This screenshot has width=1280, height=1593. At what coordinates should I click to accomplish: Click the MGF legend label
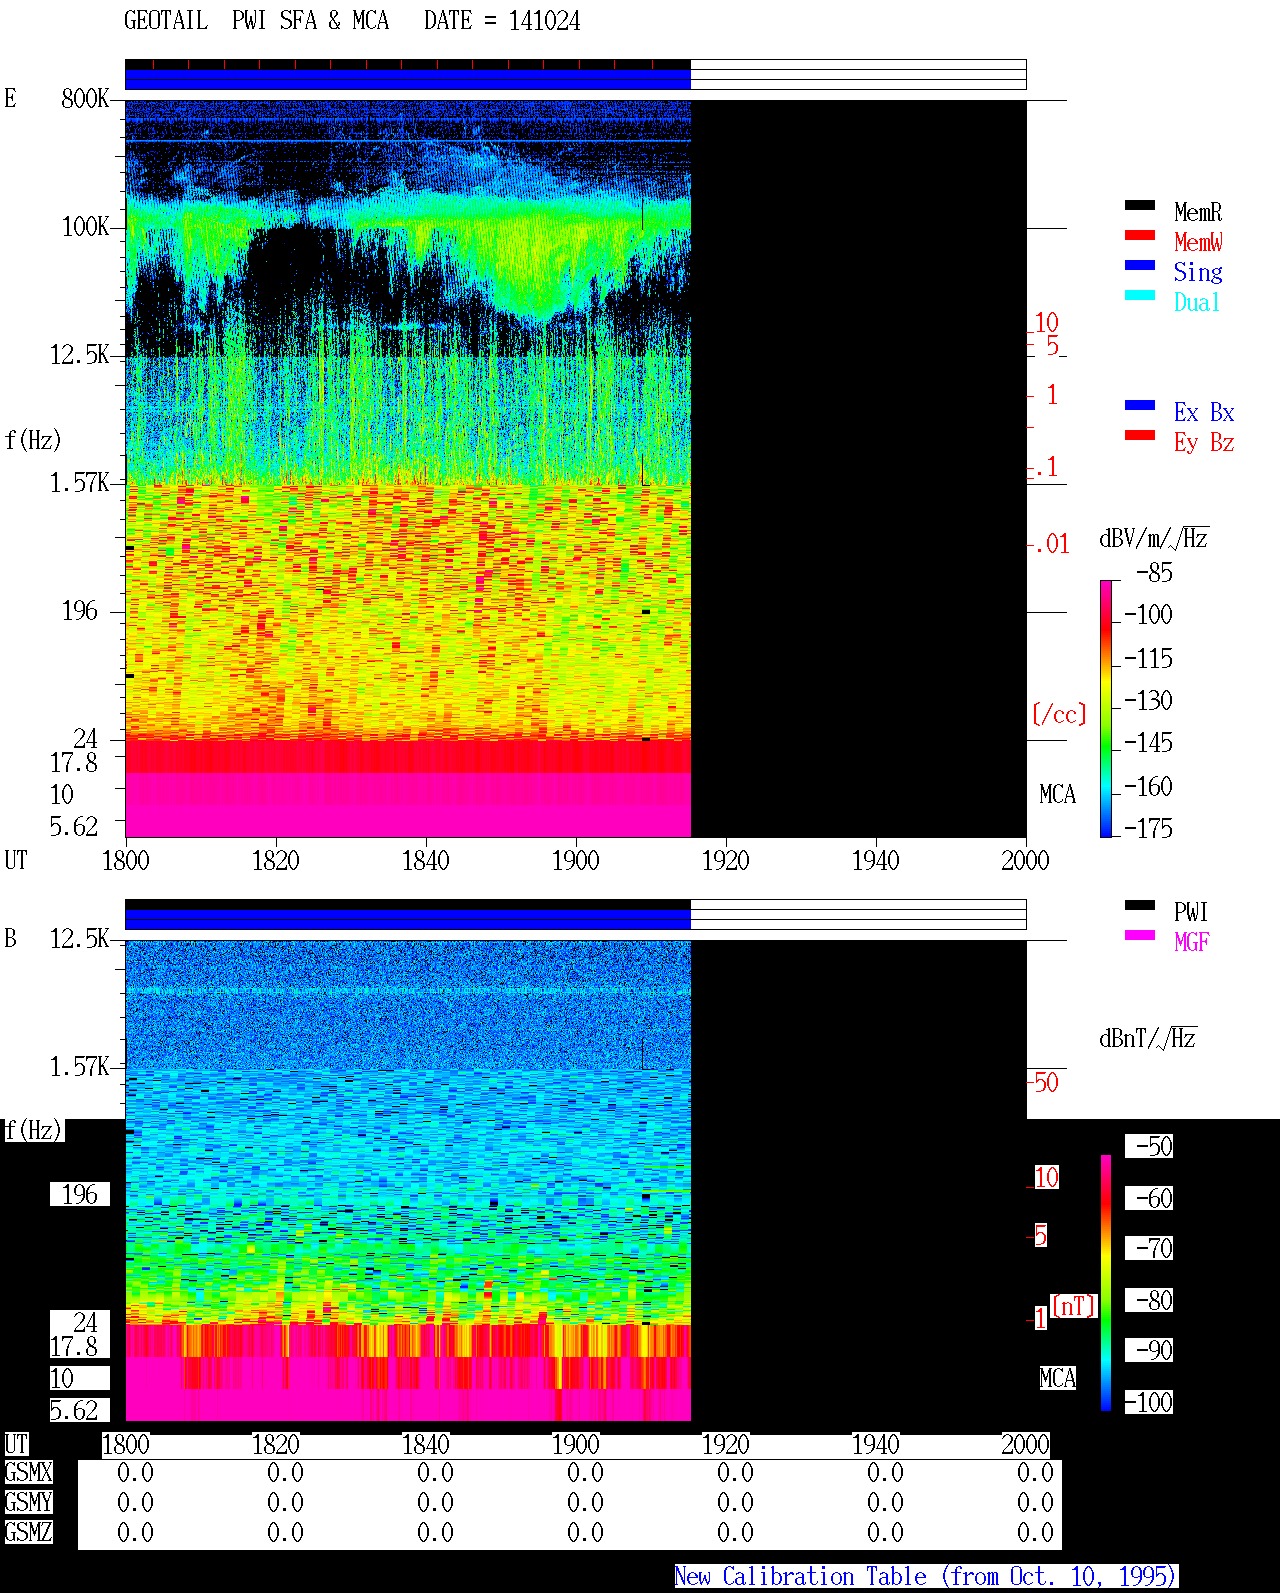pyautogui.click(x=1191, y=942)
